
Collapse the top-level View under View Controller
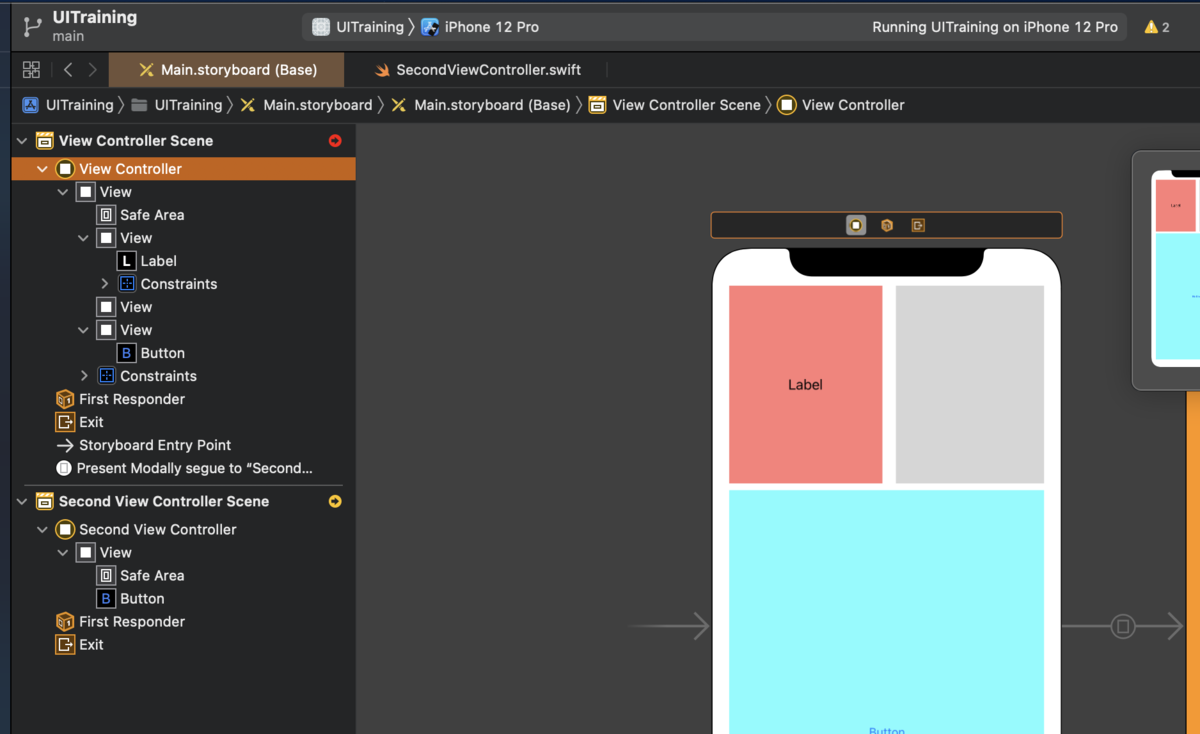click(x=63, y=192)
